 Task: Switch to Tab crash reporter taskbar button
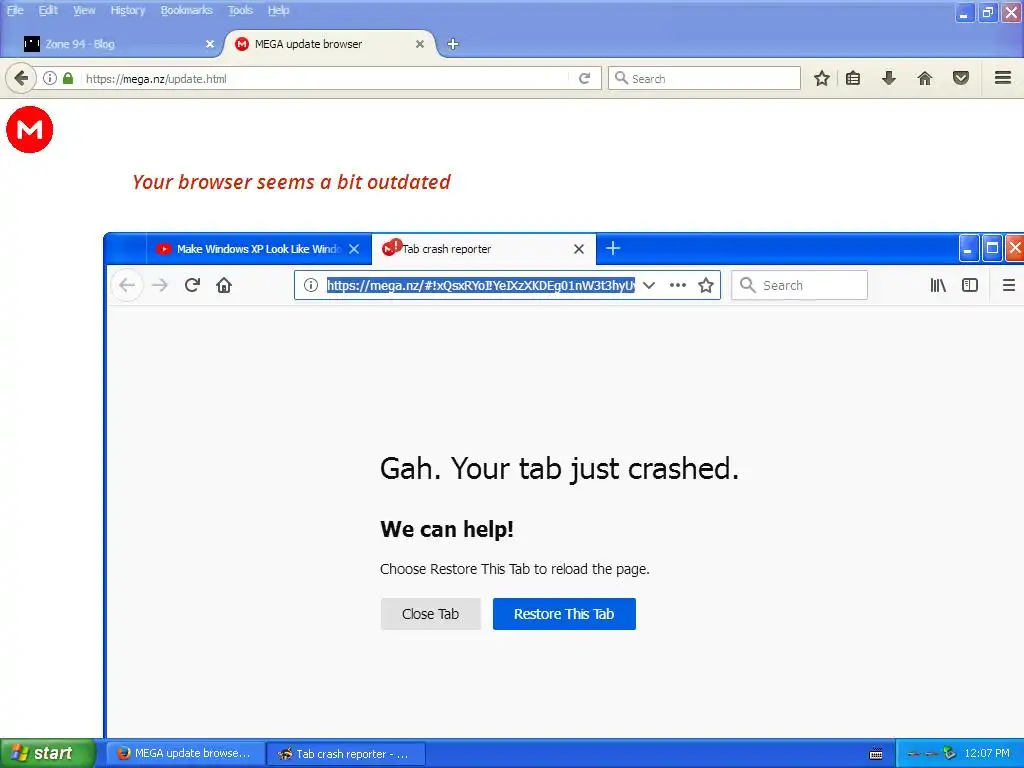pos(347,754)
